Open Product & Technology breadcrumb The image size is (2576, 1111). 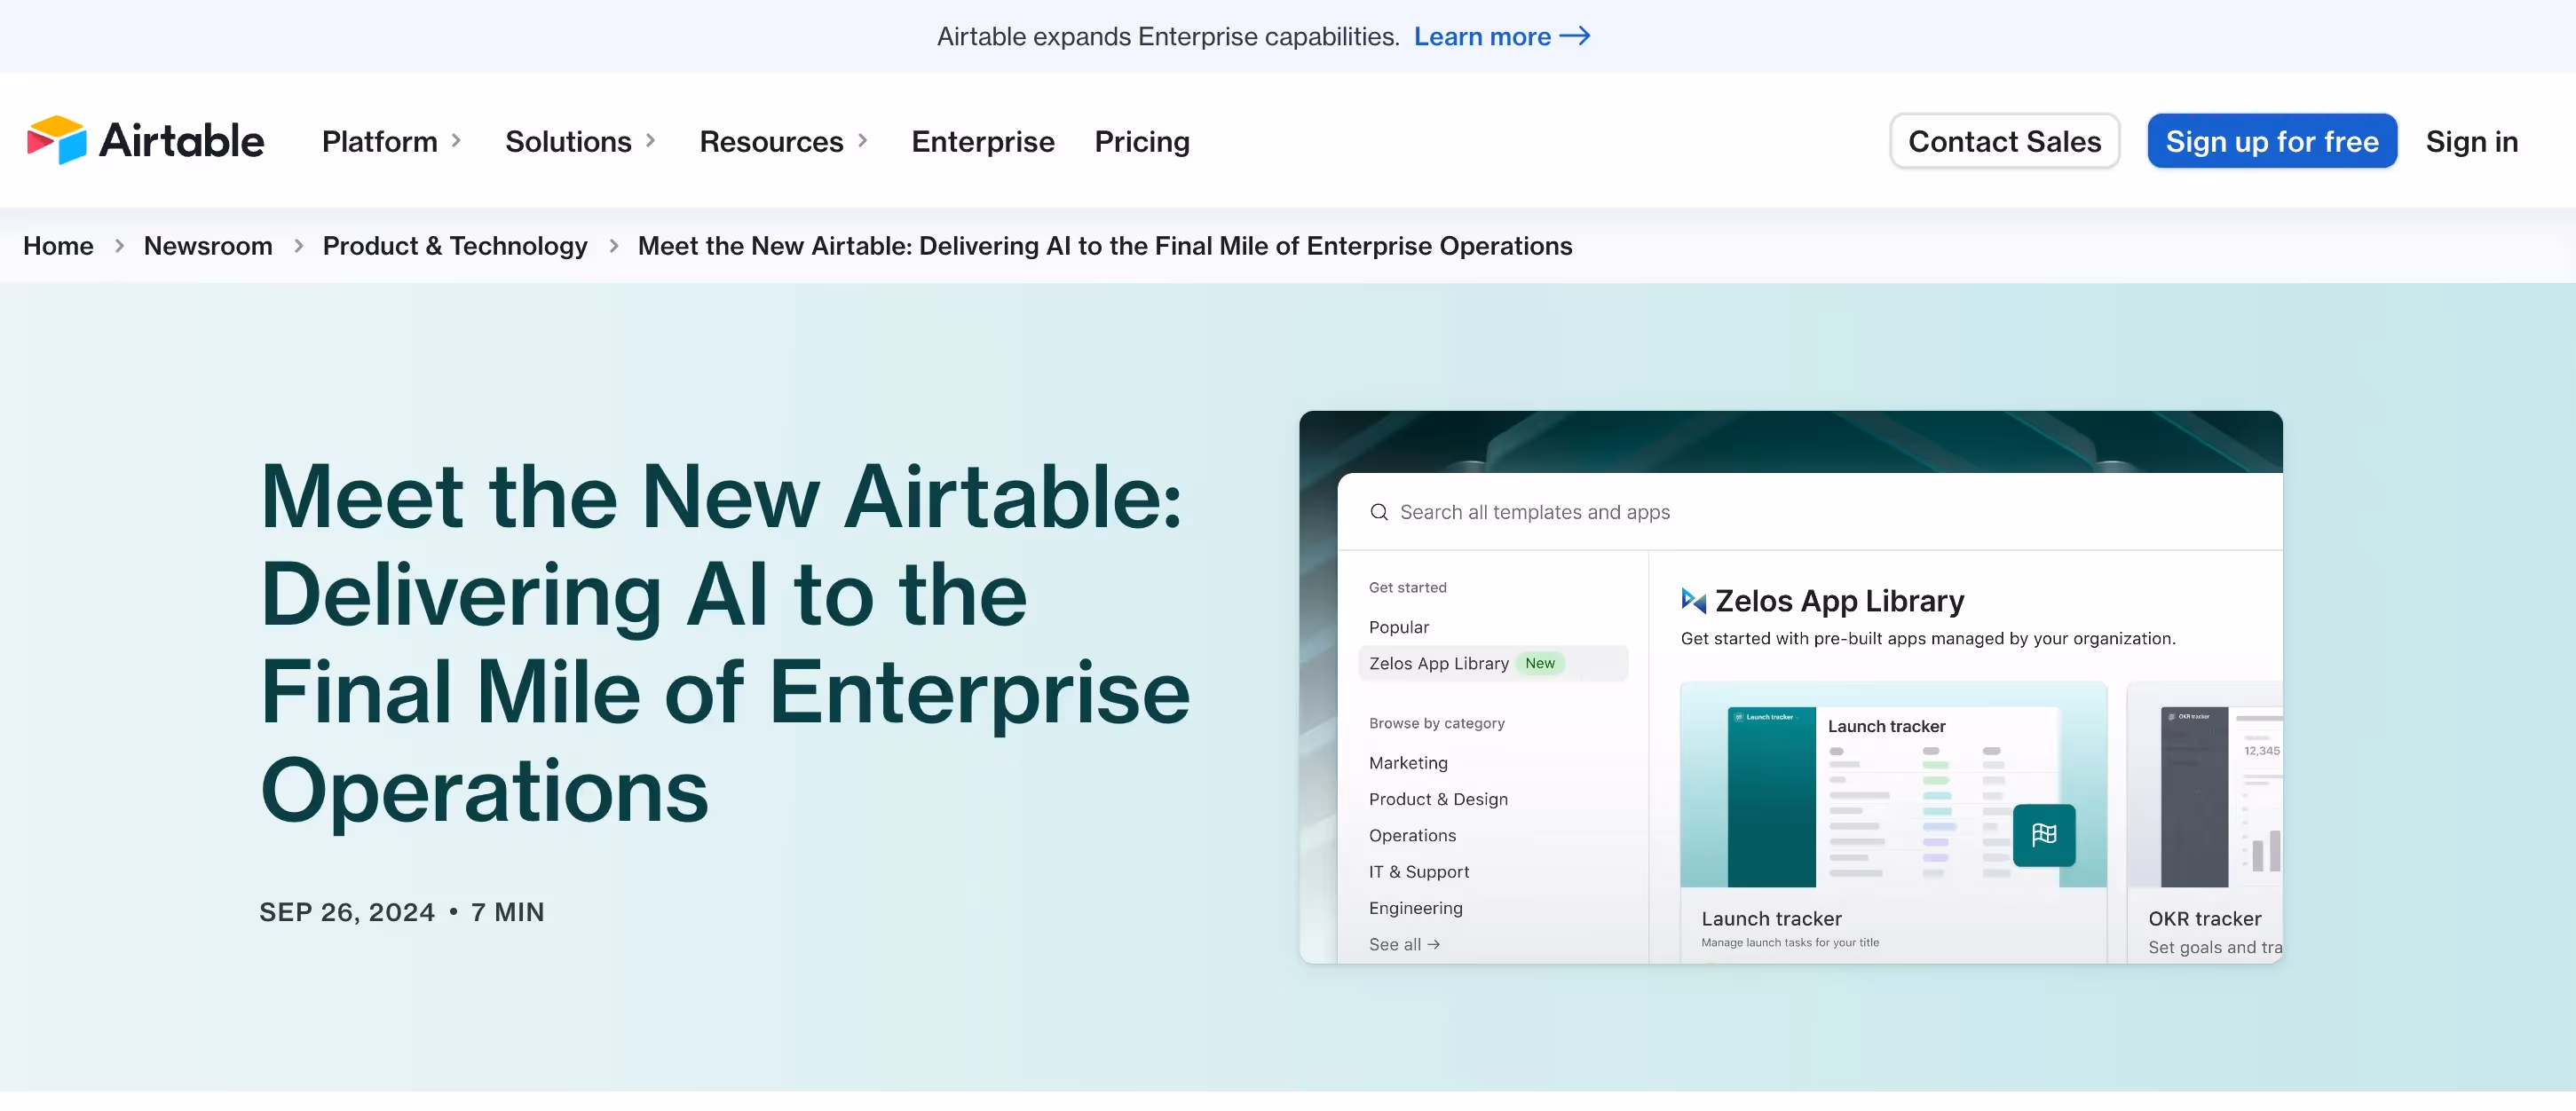coord(455,246)
